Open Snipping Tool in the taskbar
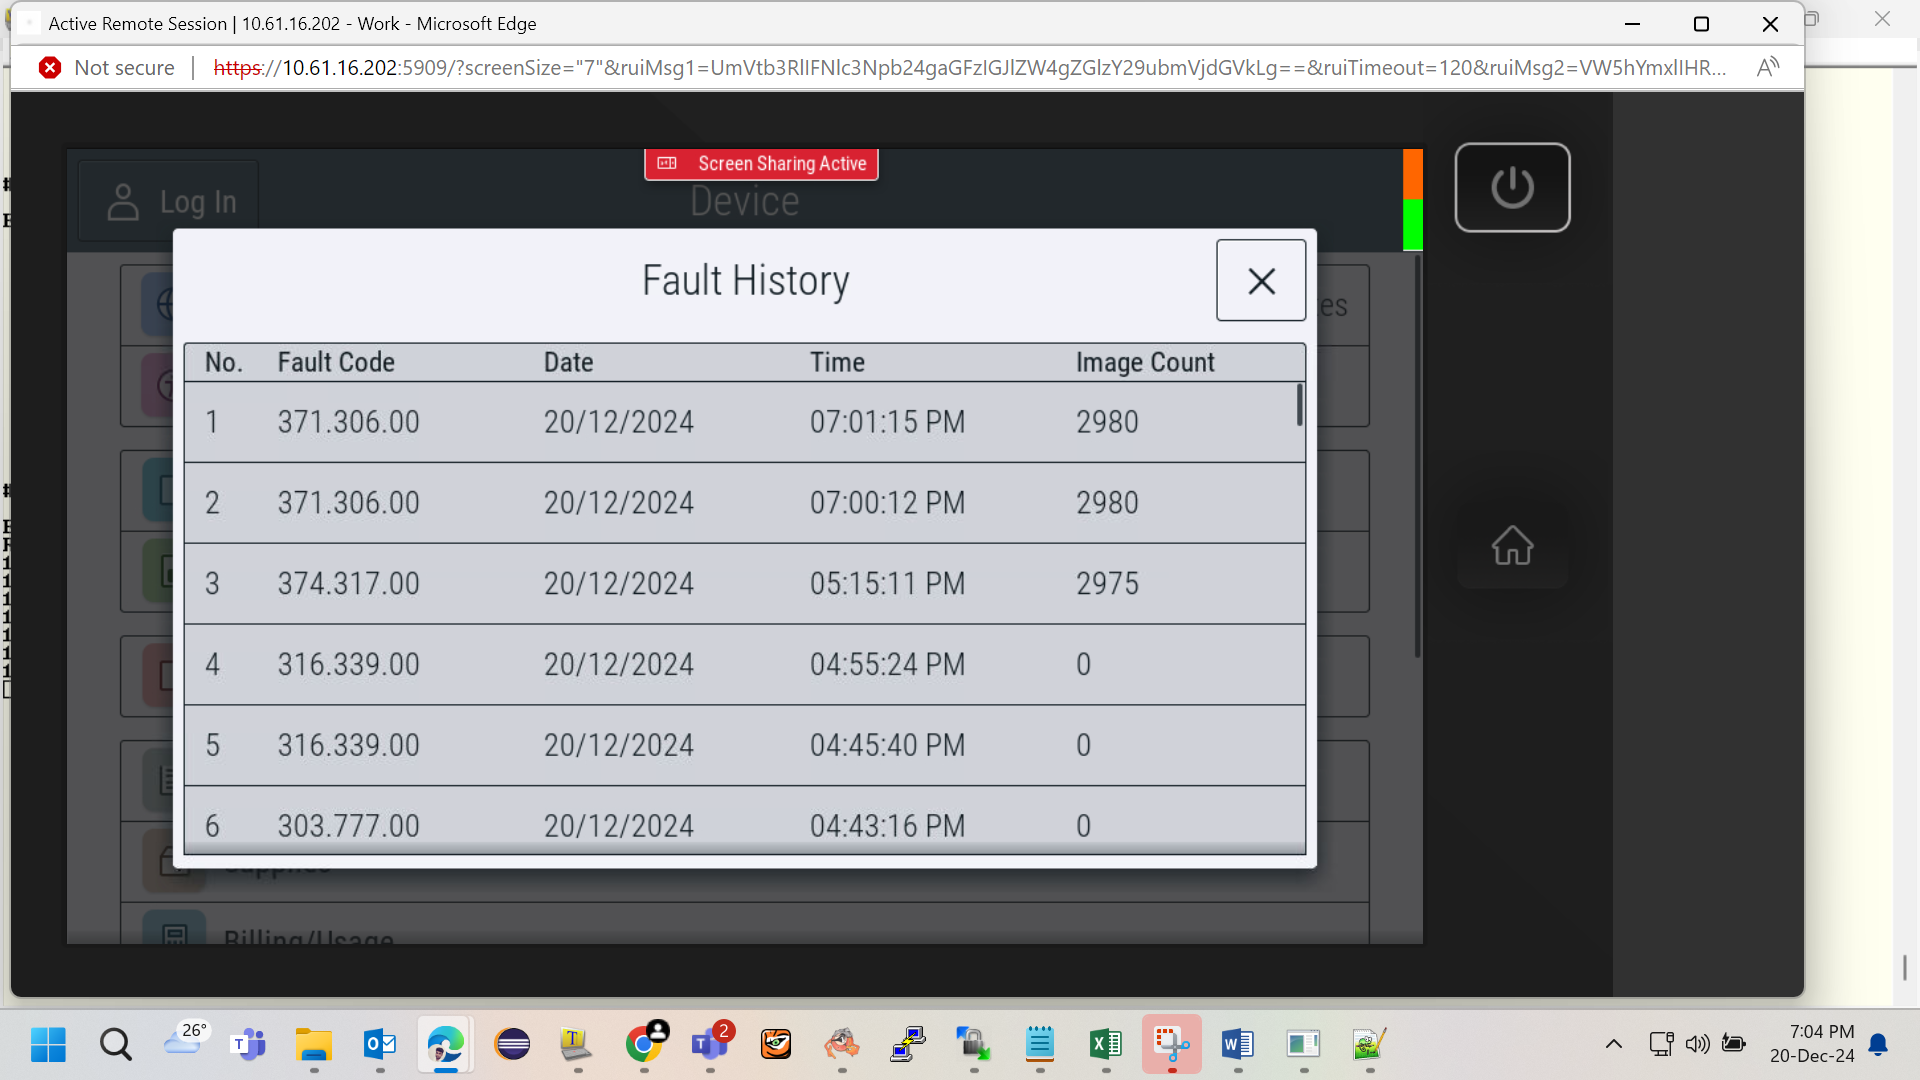This screenshot has width=1920, height=1080. (1171, 1045)
